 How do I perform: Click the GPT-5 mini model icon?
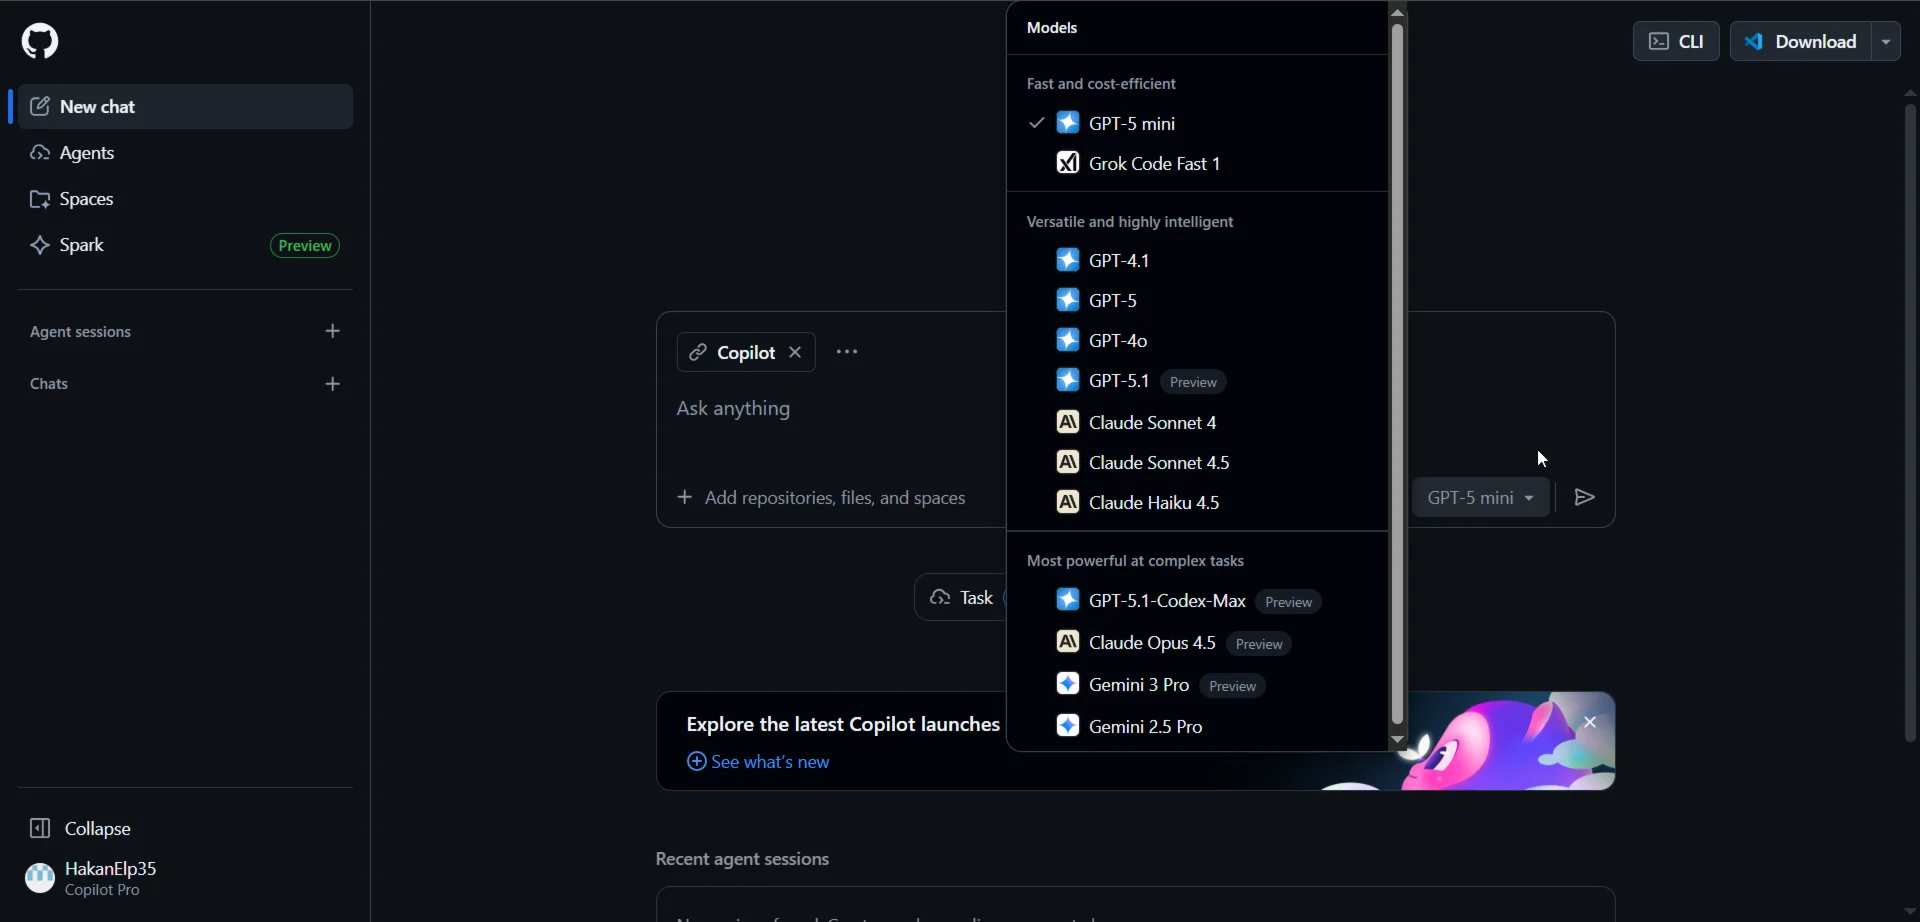[x=1068, y=123]
